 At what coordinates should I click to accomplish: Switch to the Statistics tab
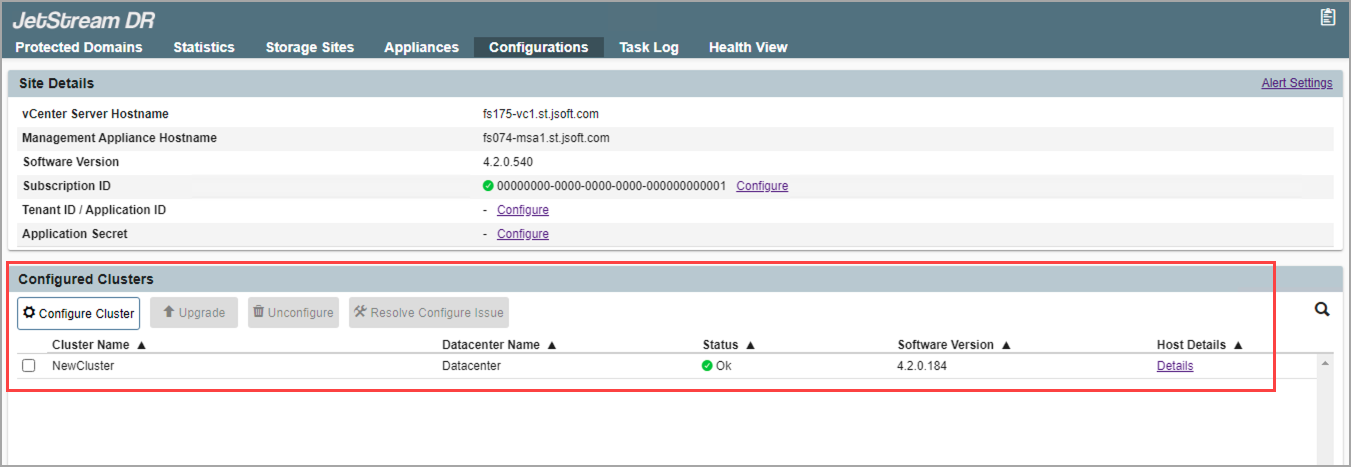coord(204,47)
